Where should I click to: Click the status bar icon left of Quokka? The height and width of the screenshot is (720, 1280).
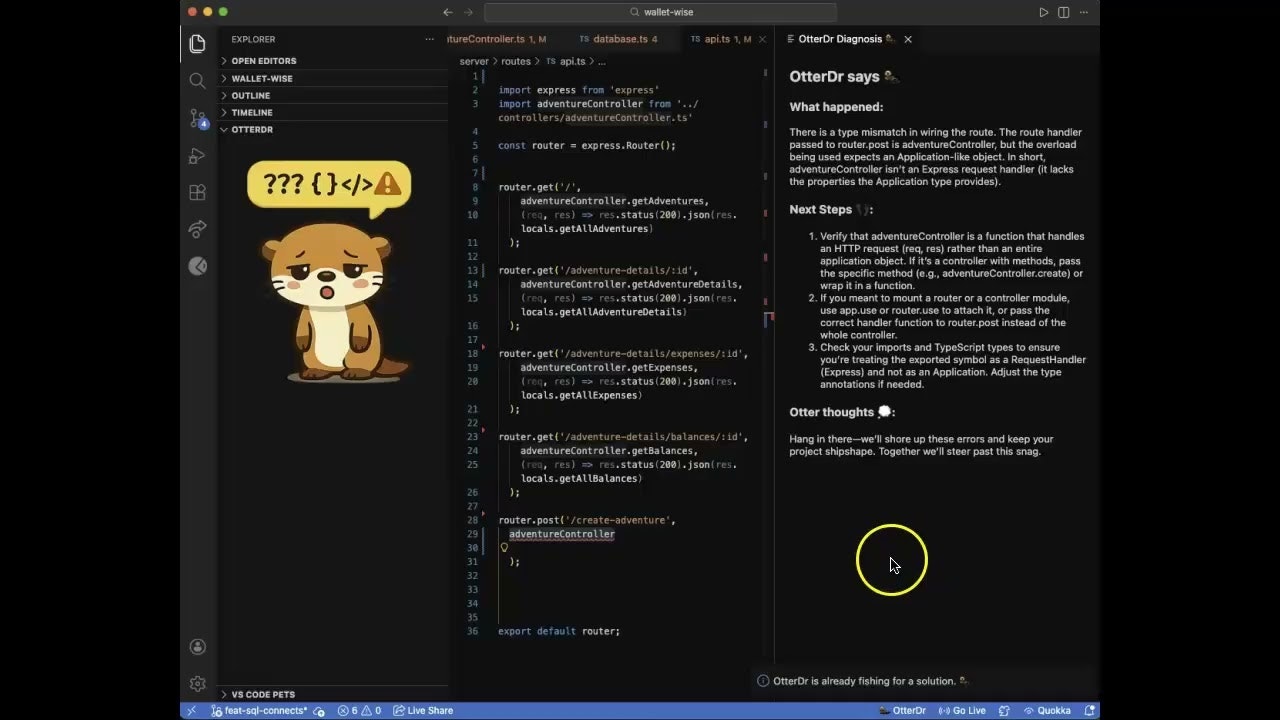[1004, 711]
